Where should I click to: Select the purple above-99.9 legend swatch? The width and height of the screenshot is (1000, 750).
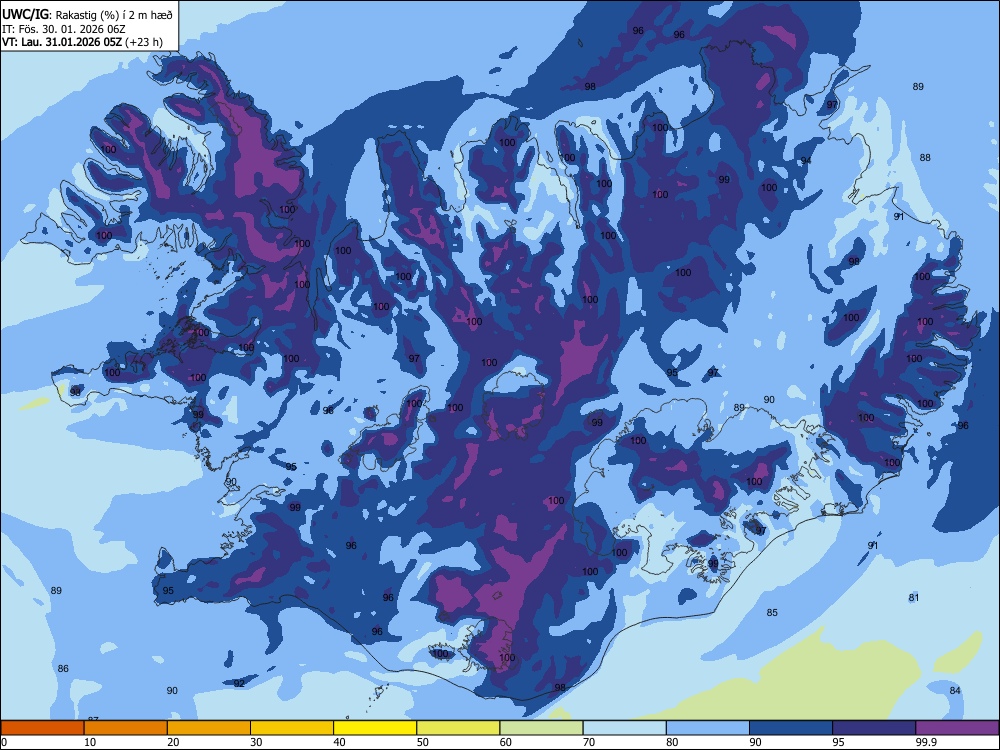point(957,728)
